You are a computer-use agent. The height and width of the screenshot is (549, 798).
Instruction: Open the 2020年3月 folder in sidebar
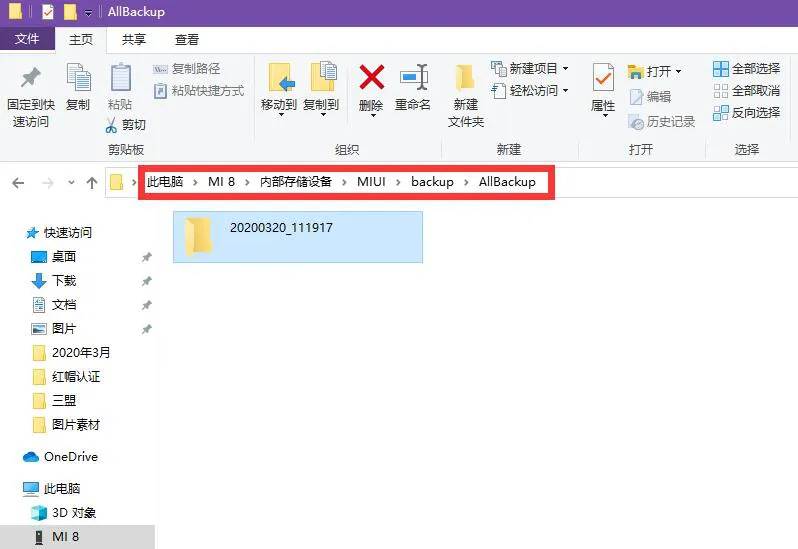pos(71,353)
